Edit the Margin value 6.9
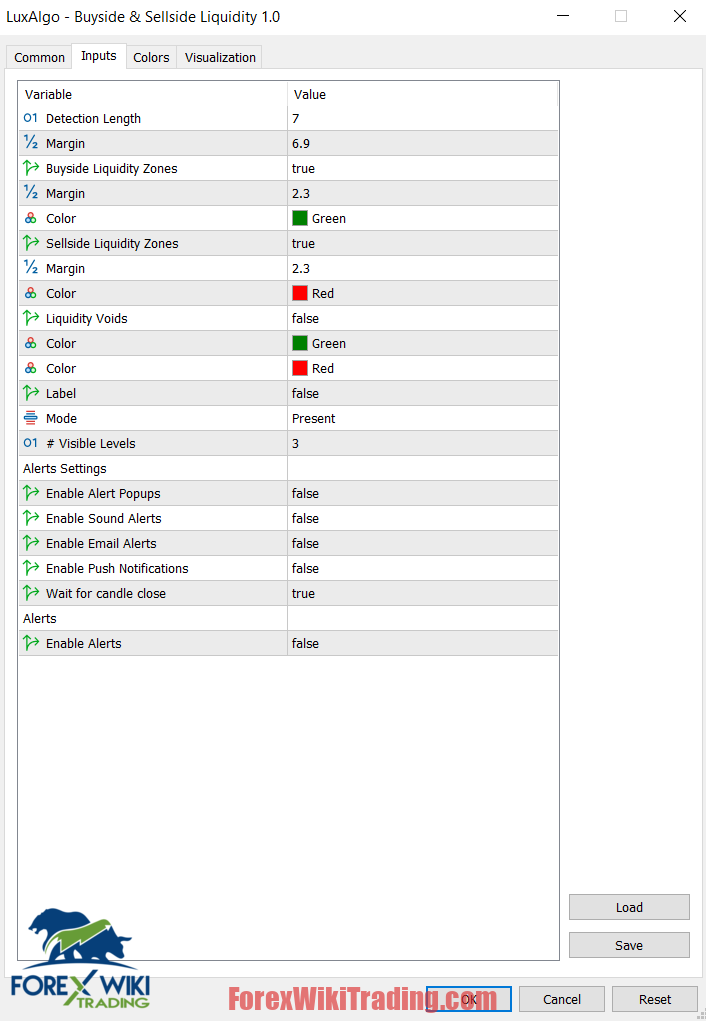 point(423,143)
